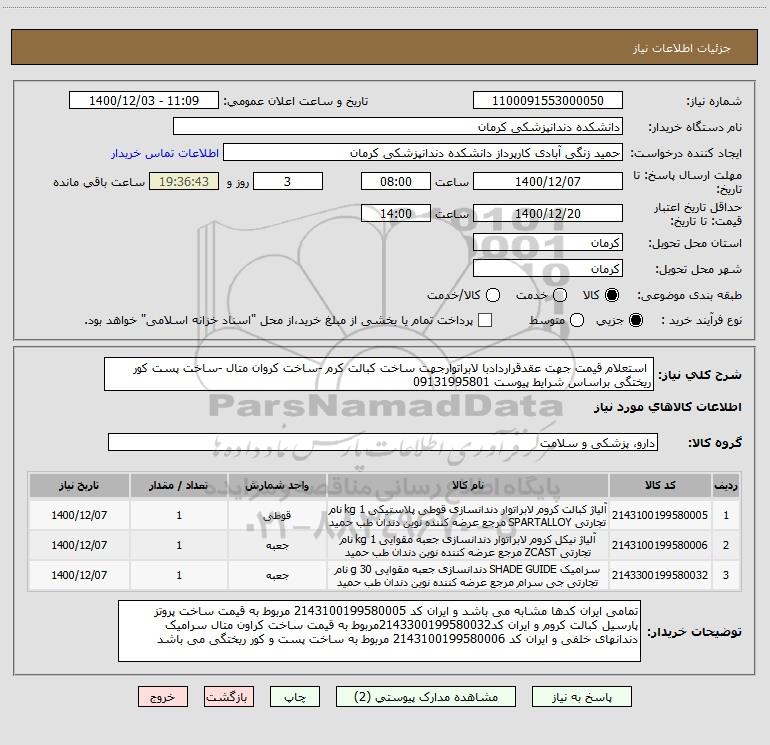Click the بازگشت back button
The width and height of the screenshot is (770, 745).
coord(229,697)
